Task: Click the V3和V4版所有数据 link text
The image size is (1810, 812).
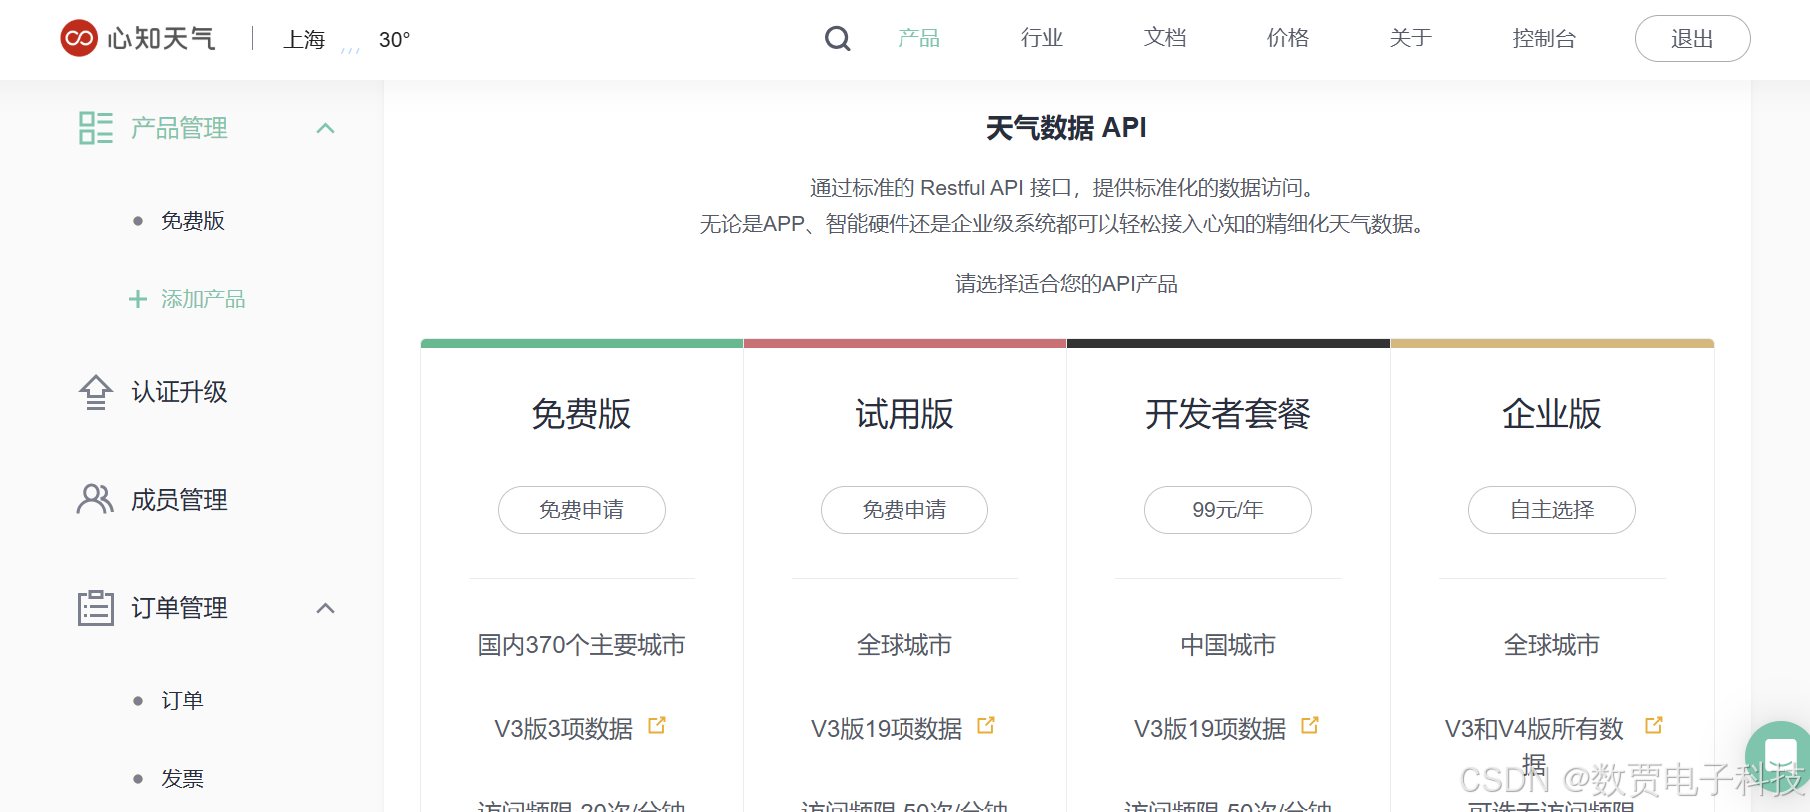Action: point(1534,746)
